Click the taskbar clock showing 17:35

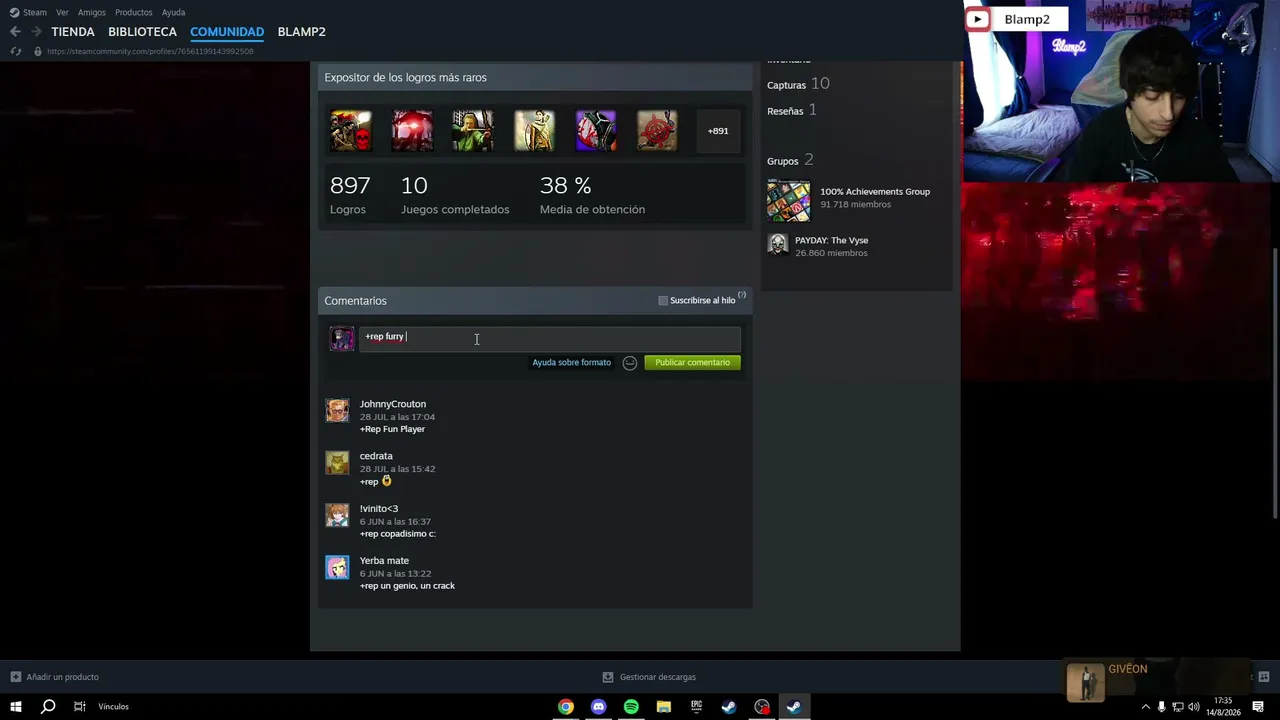tap(1223, 707)
